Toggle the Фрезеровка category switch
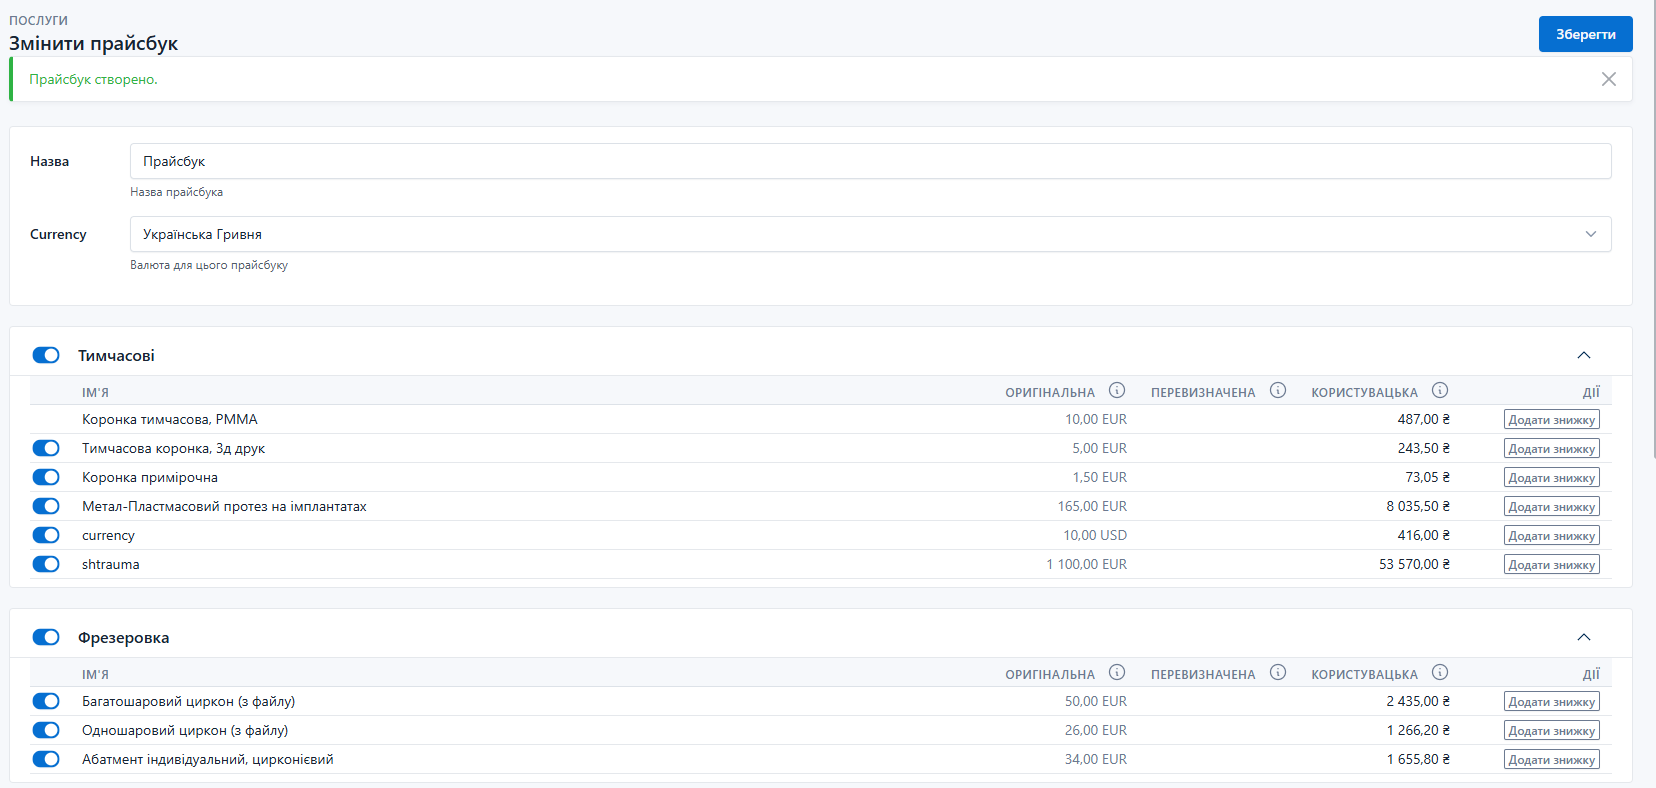This screenshot has width=1656, height=788. (x=46, y=637)
